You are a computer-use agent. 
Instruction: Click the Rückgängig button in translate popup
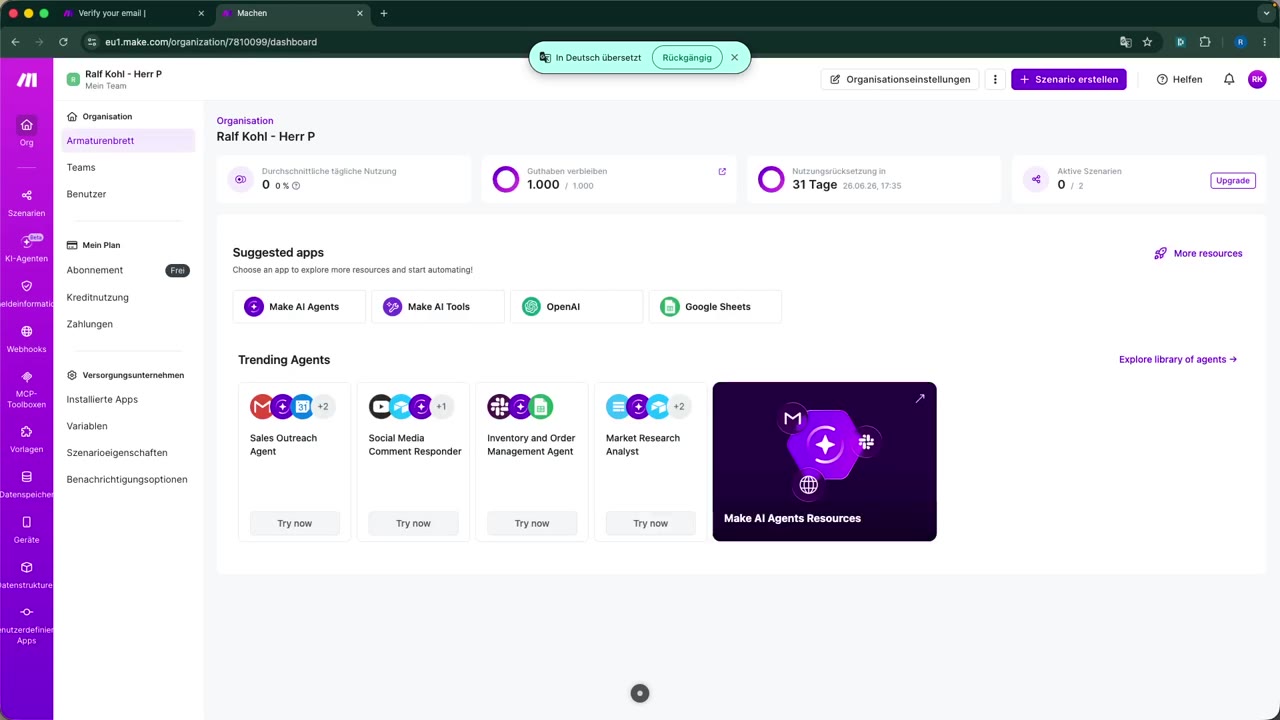(687, 58)
